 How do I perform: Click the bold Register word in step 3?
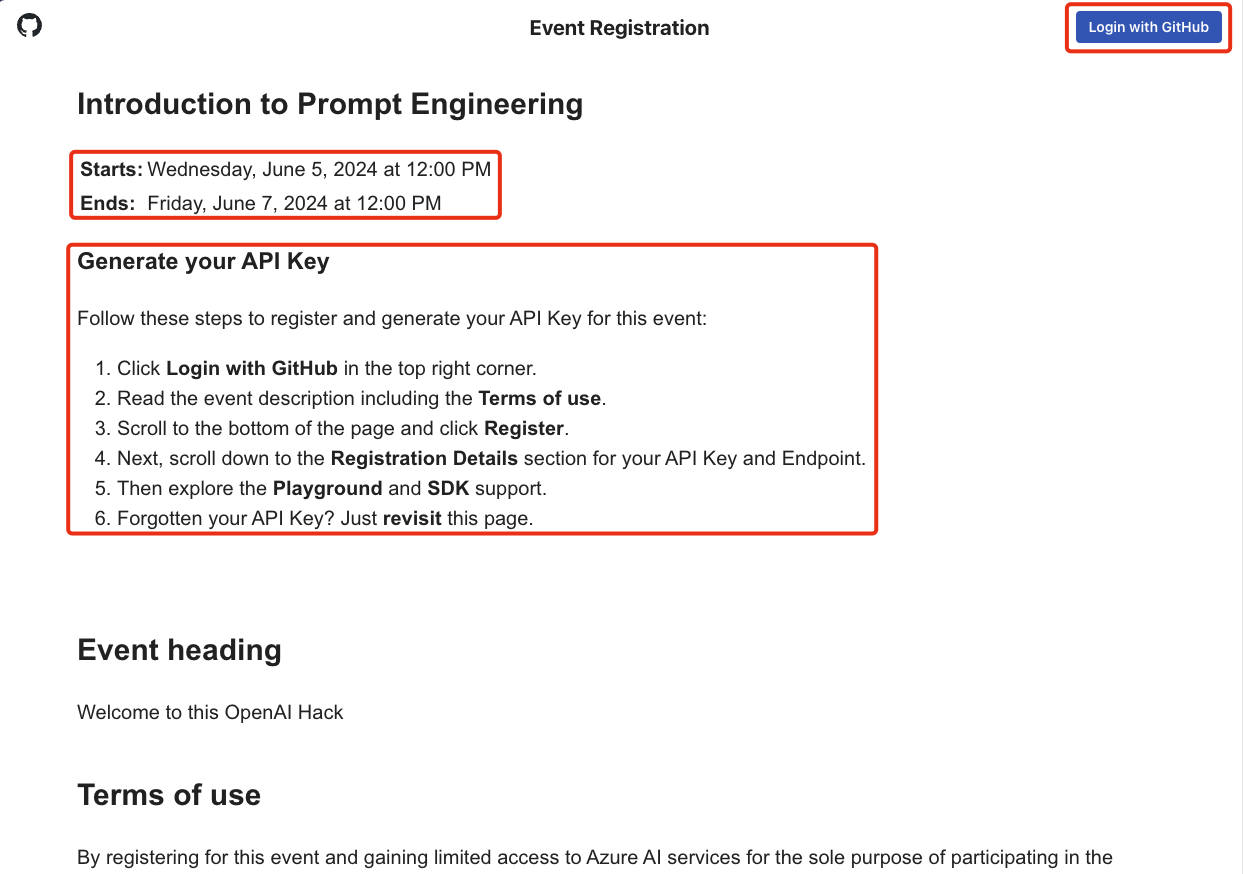524,428
